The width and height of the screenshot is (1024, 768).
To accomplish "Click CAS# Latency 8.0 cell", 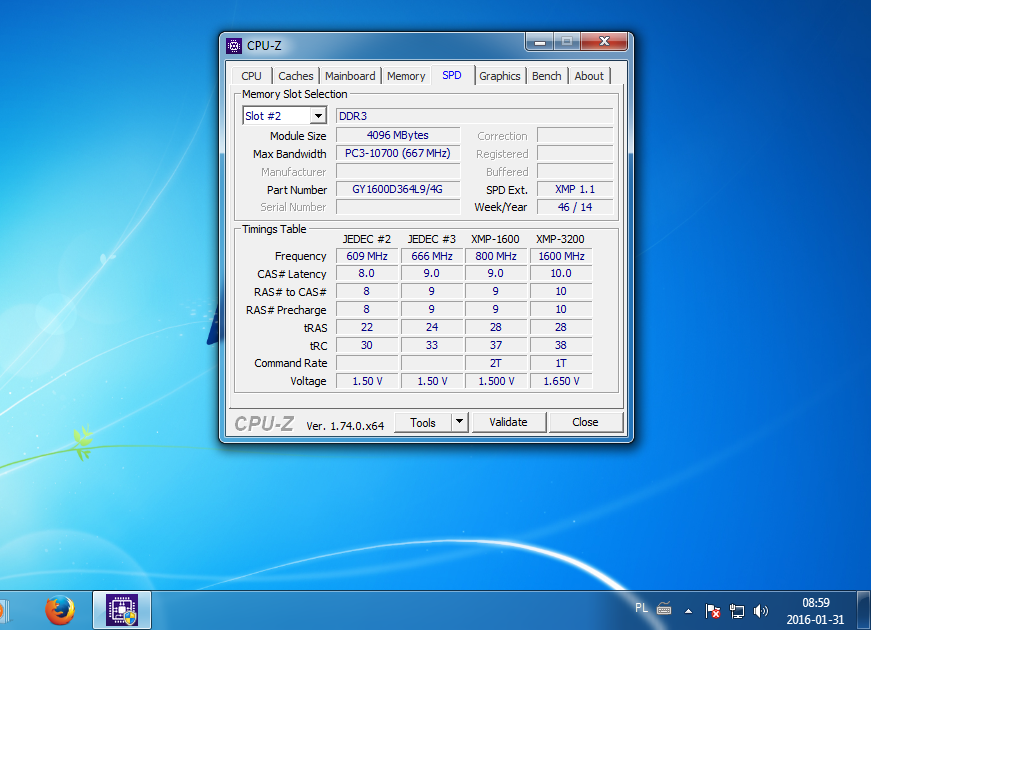I will 367,274.
